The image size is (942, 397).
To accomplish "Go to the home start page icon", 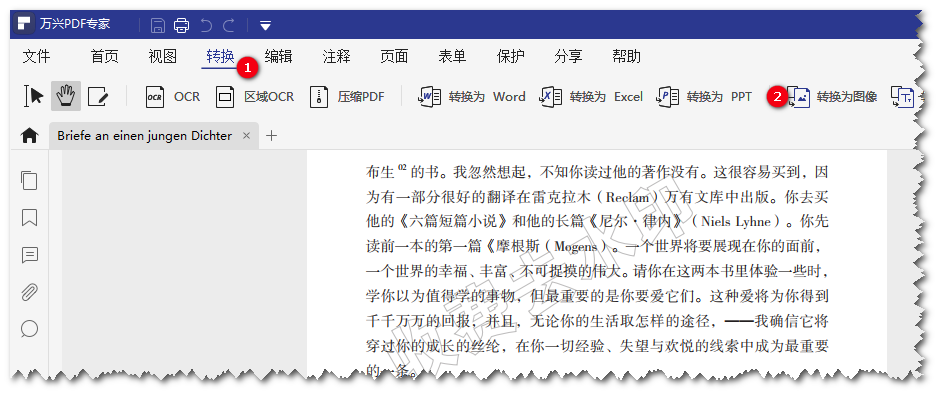I will [29, 136].
